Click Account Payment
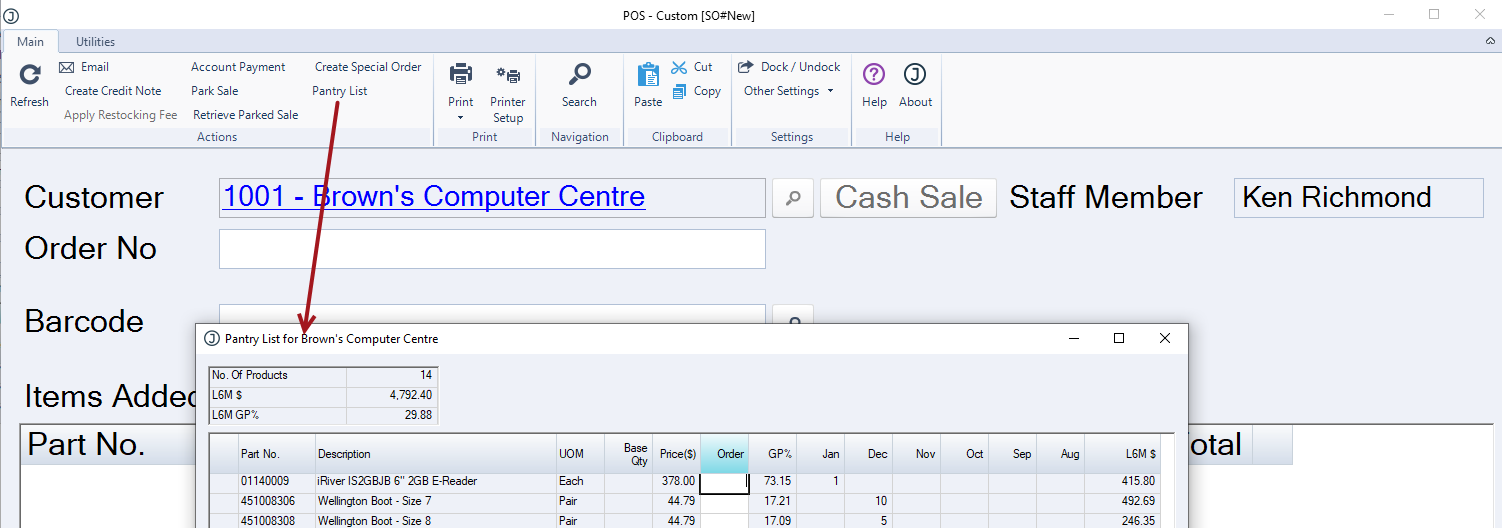 238,67
